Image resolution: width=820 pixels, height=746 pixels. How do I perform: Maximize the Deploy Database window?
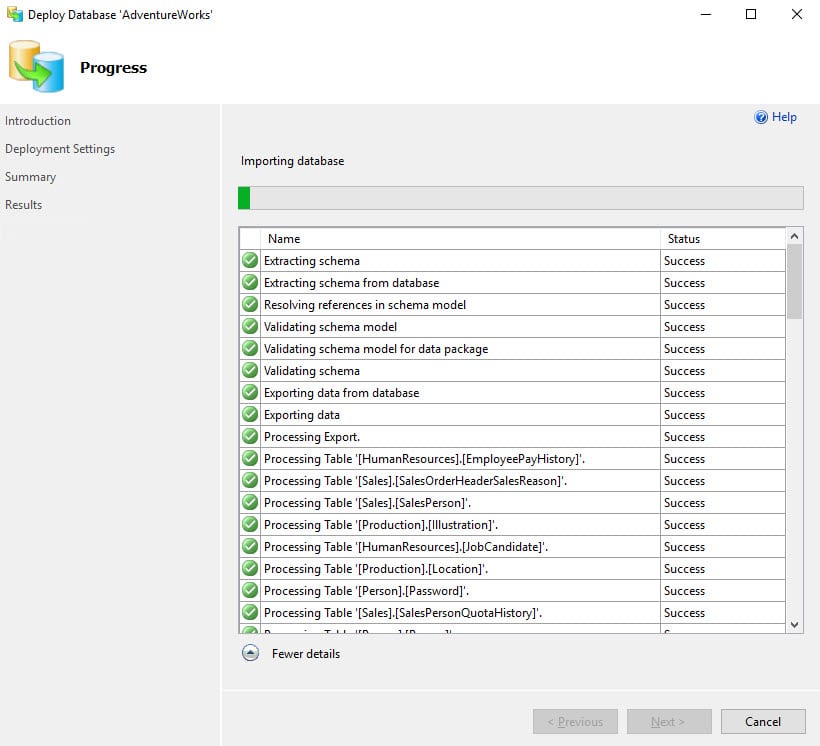751,14
